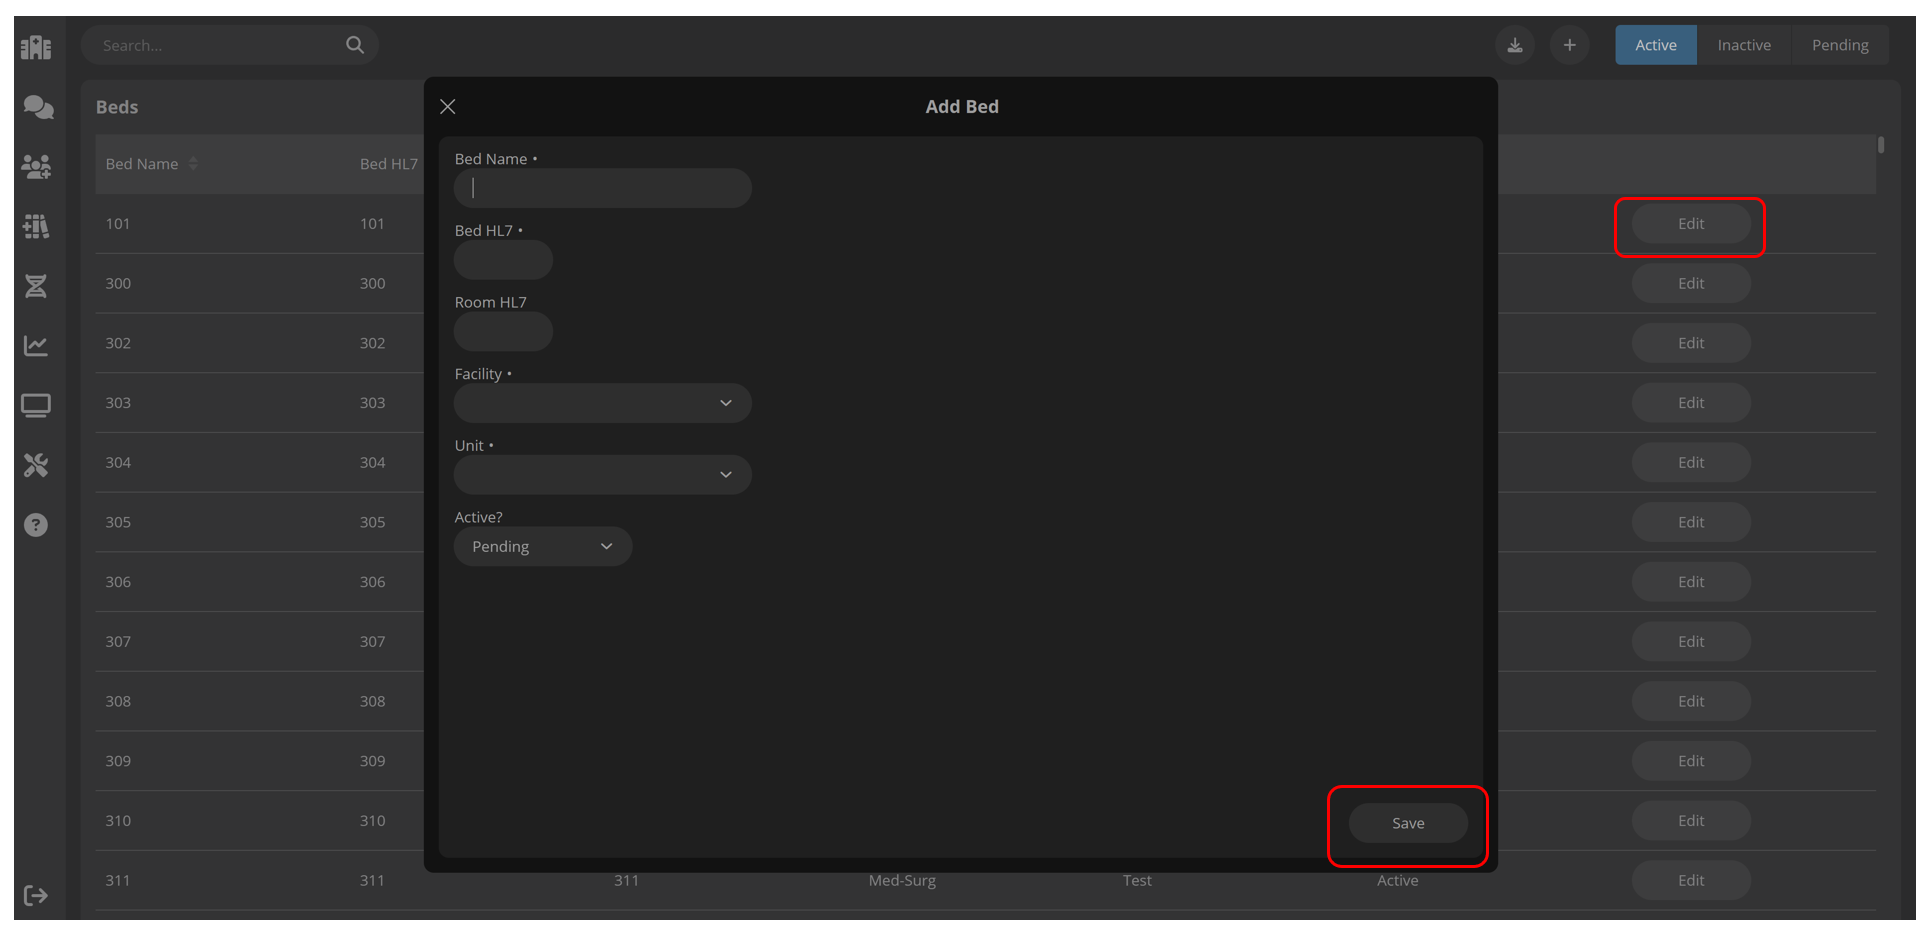Click the table vertical scrollbar thumb
This screenshot has width=1925, height=930.
point(1881,145)
